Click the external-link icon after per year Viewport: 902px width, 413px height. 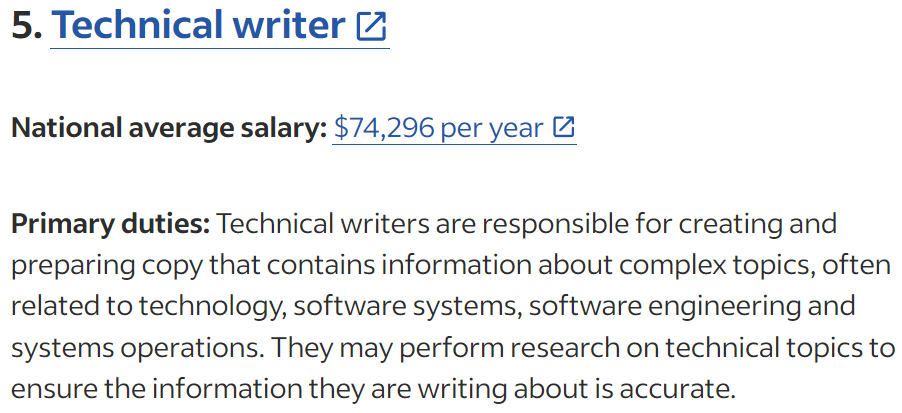tap(564, 127)
